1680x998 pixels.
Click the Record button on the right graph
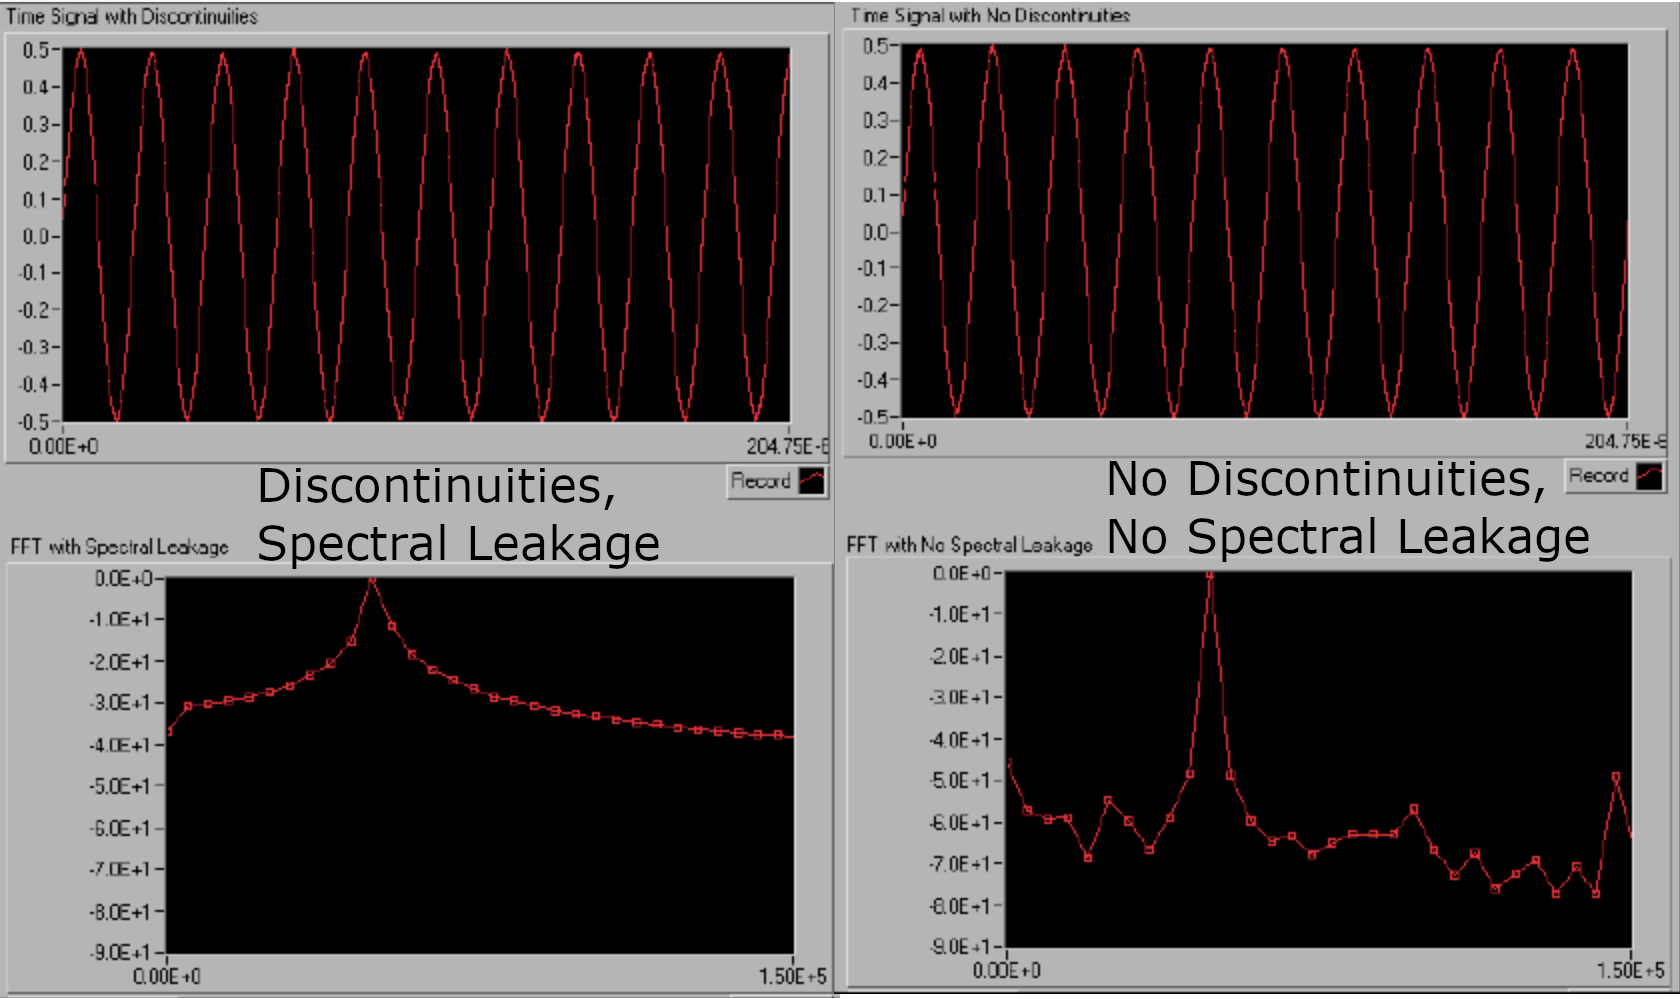click(1600, 477)
